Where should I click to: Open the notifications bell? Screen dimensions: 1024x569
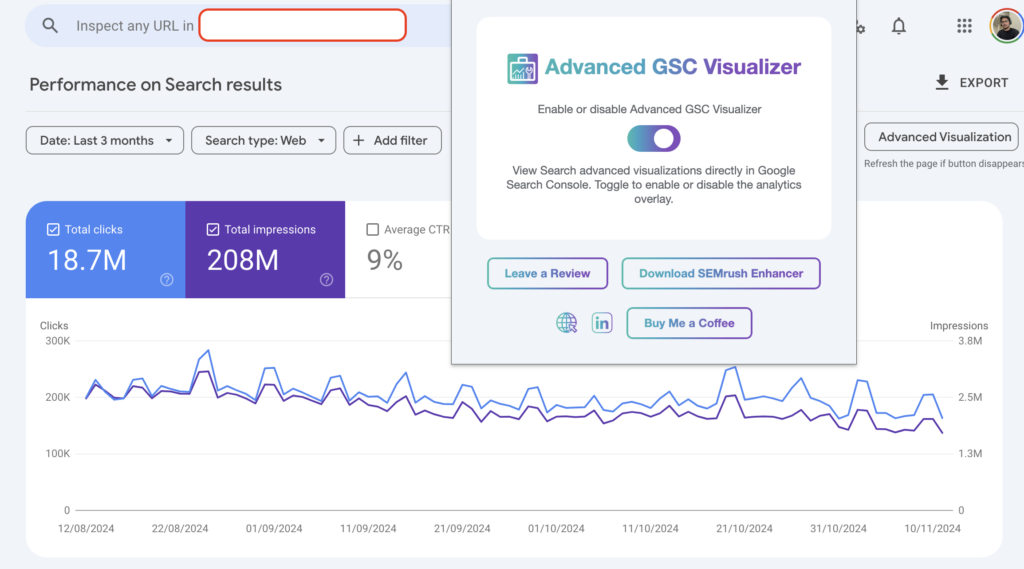click(x=899, y=27)
